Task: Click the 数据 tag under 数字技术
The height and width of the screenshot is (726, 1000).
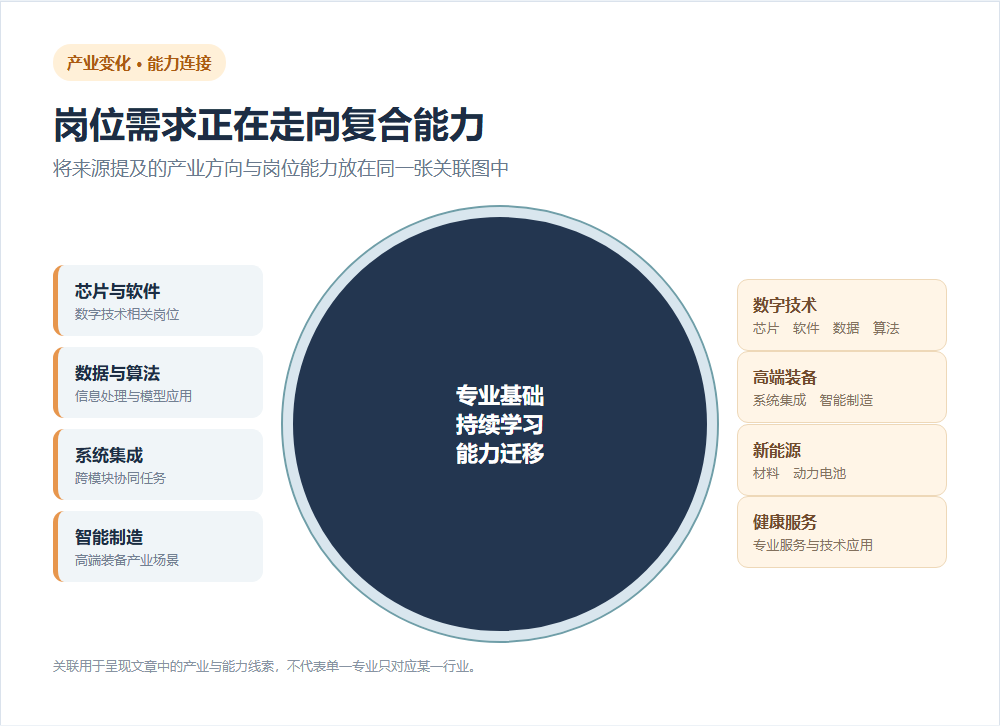Action: click(x=846, y=328)
